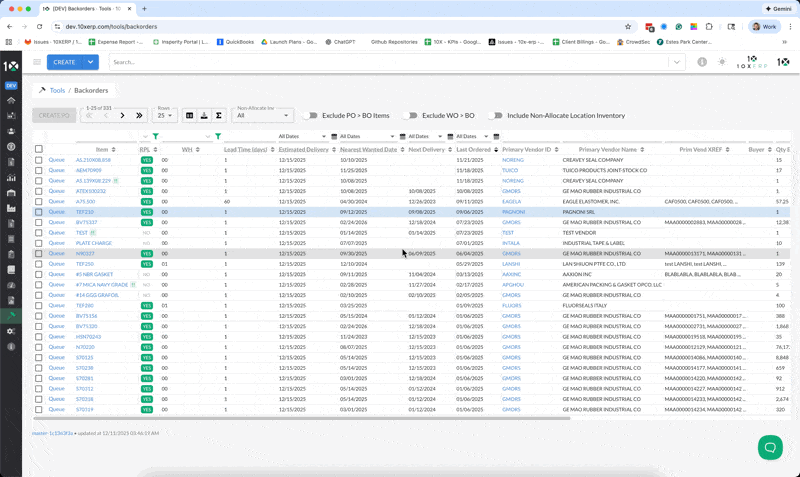Screen dimensions: 800x477
Task: Open the Non-Allocate Inv dropdown
Action: 262,116
